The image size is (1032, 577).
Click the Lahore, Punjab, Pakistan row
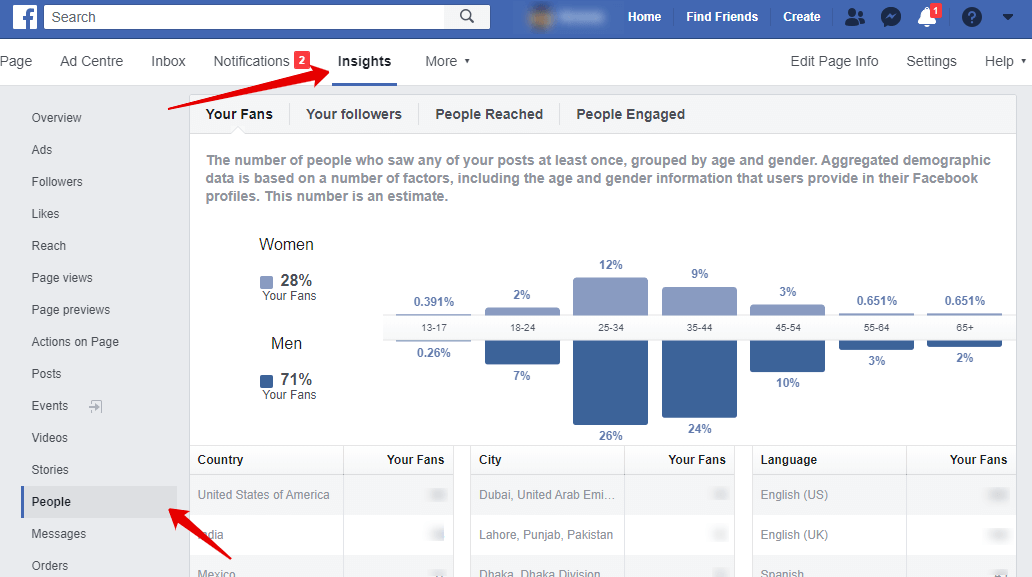(x=603, y=535)
